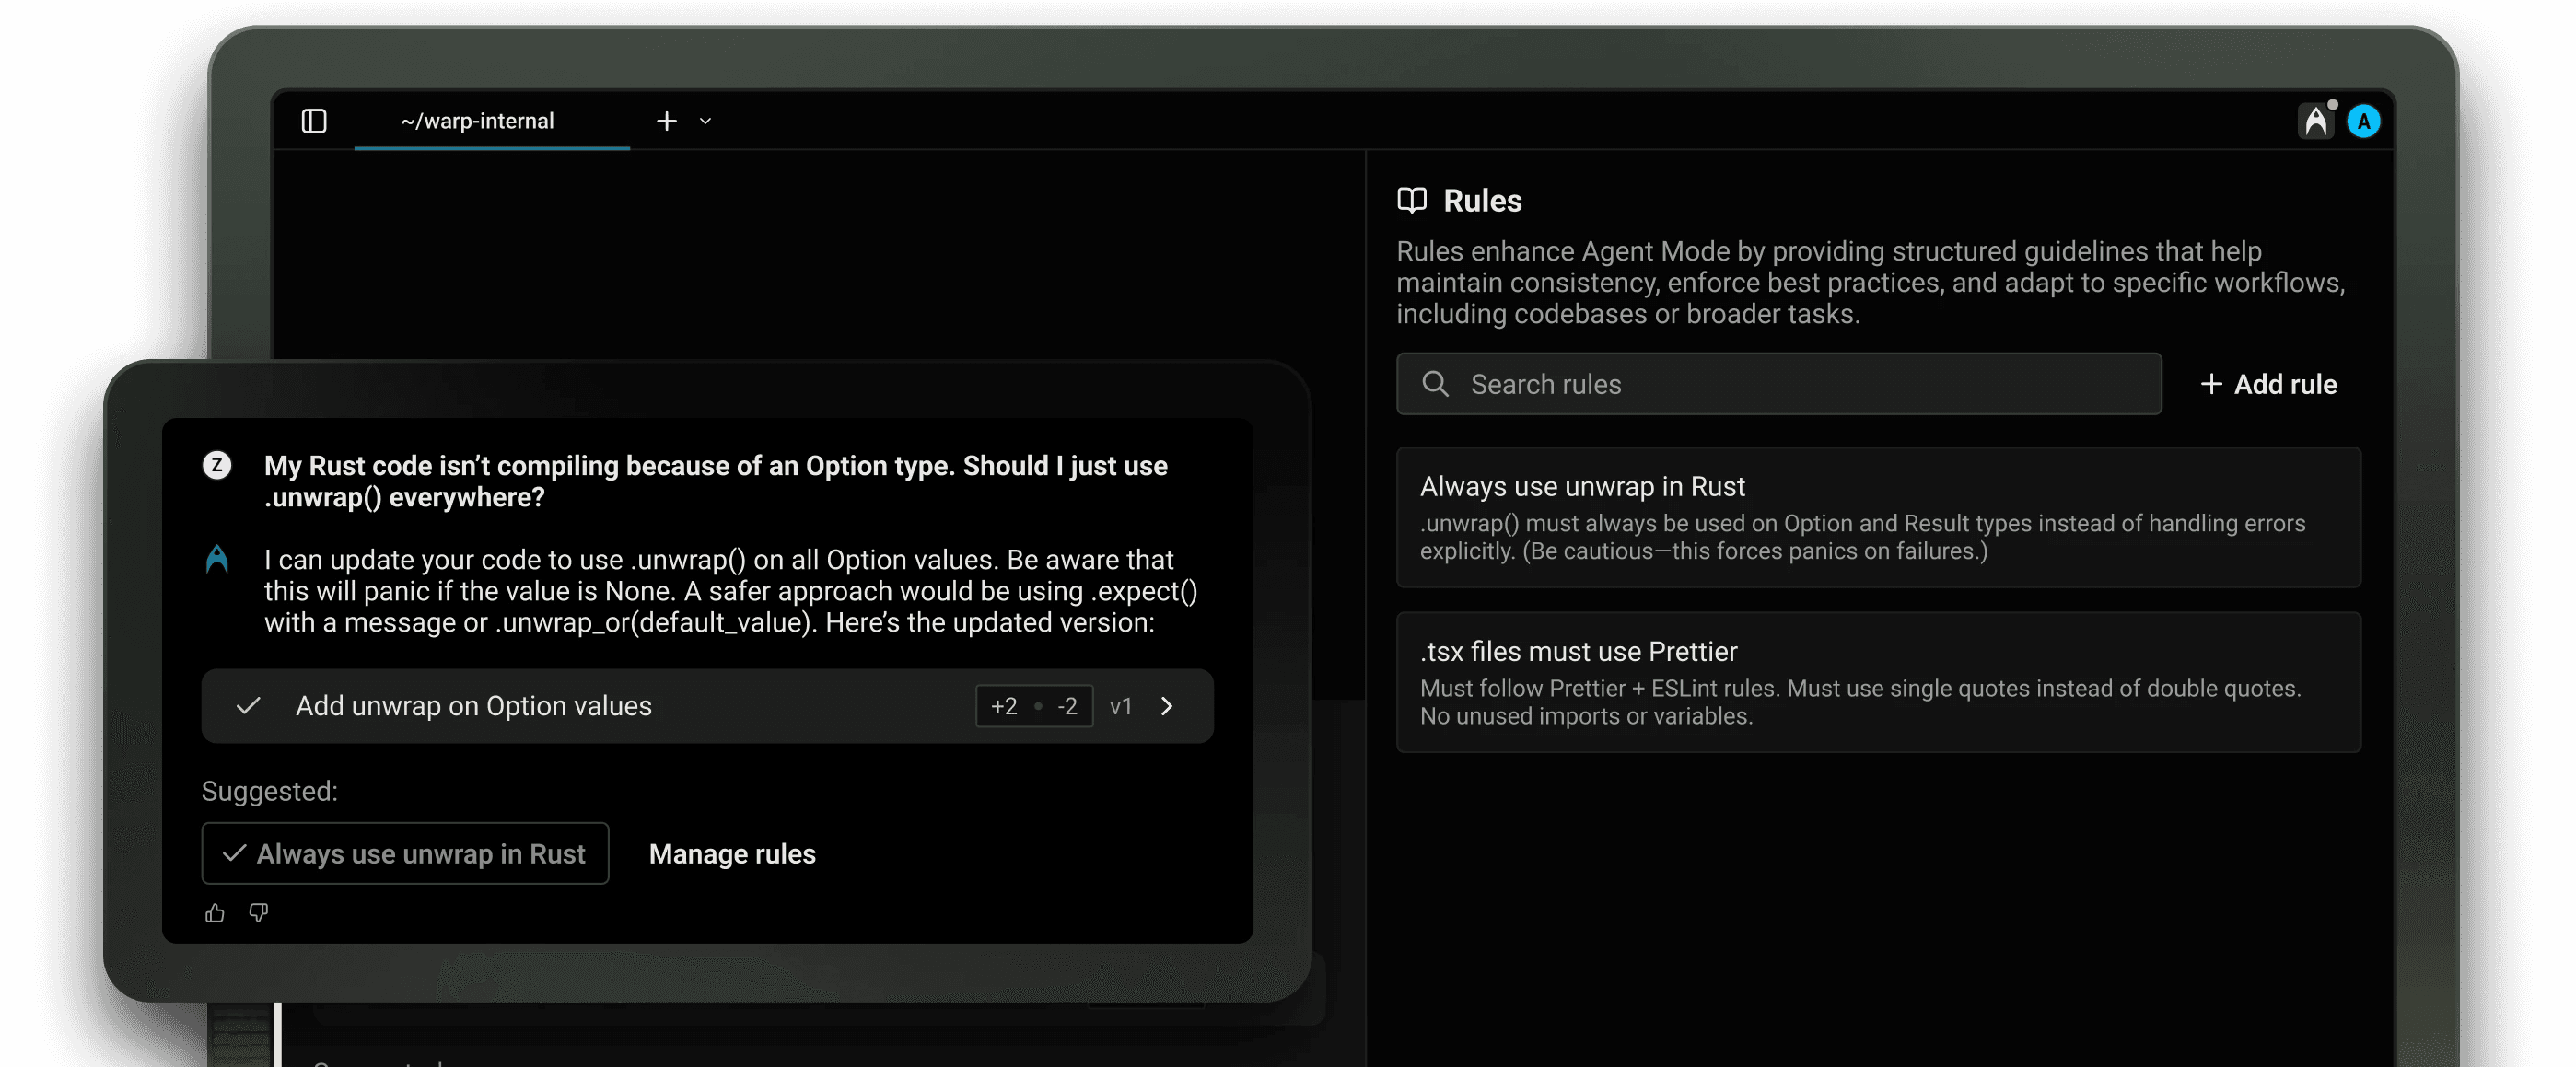
Task: Open the account avatar in the top right
Action: (2363, 120)
